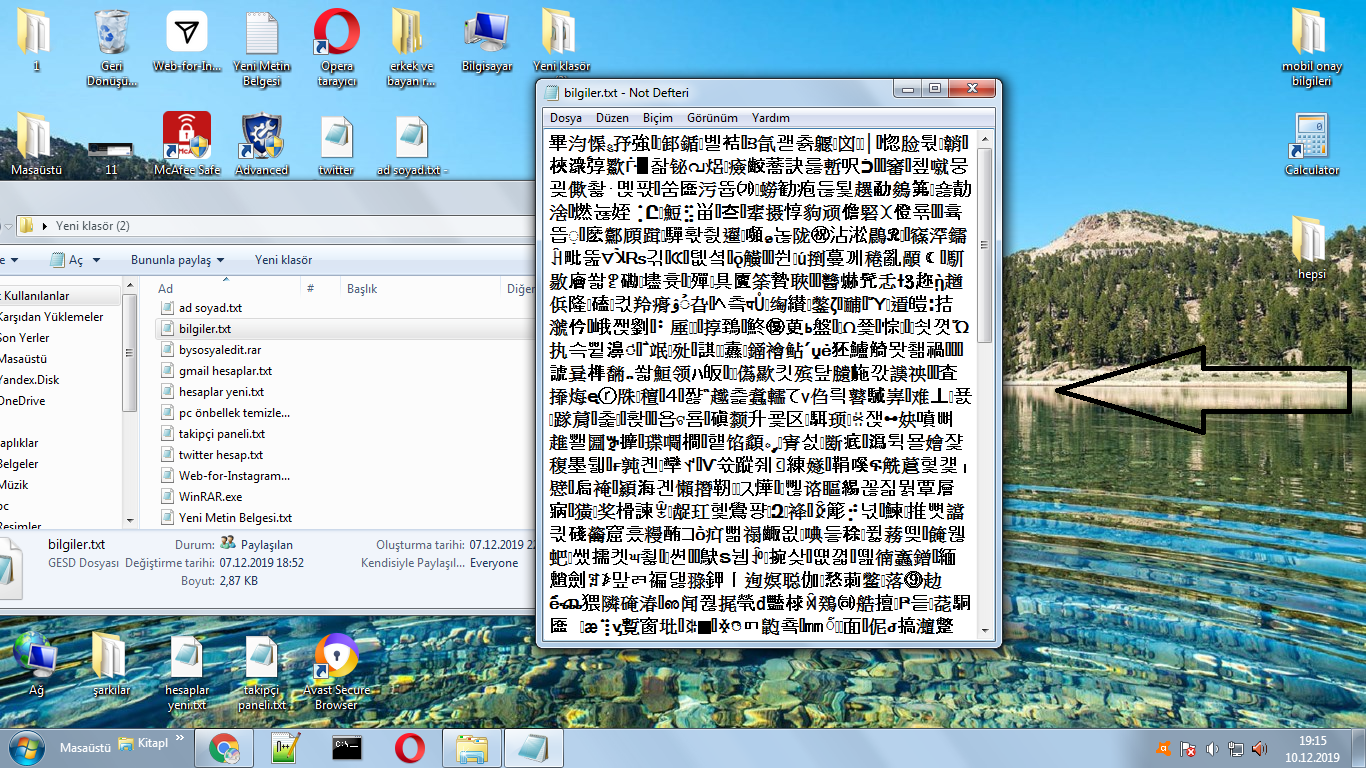Open the Action Center flag tray icon
This screenshot has height=768, width=1366.
point(1189,748)
